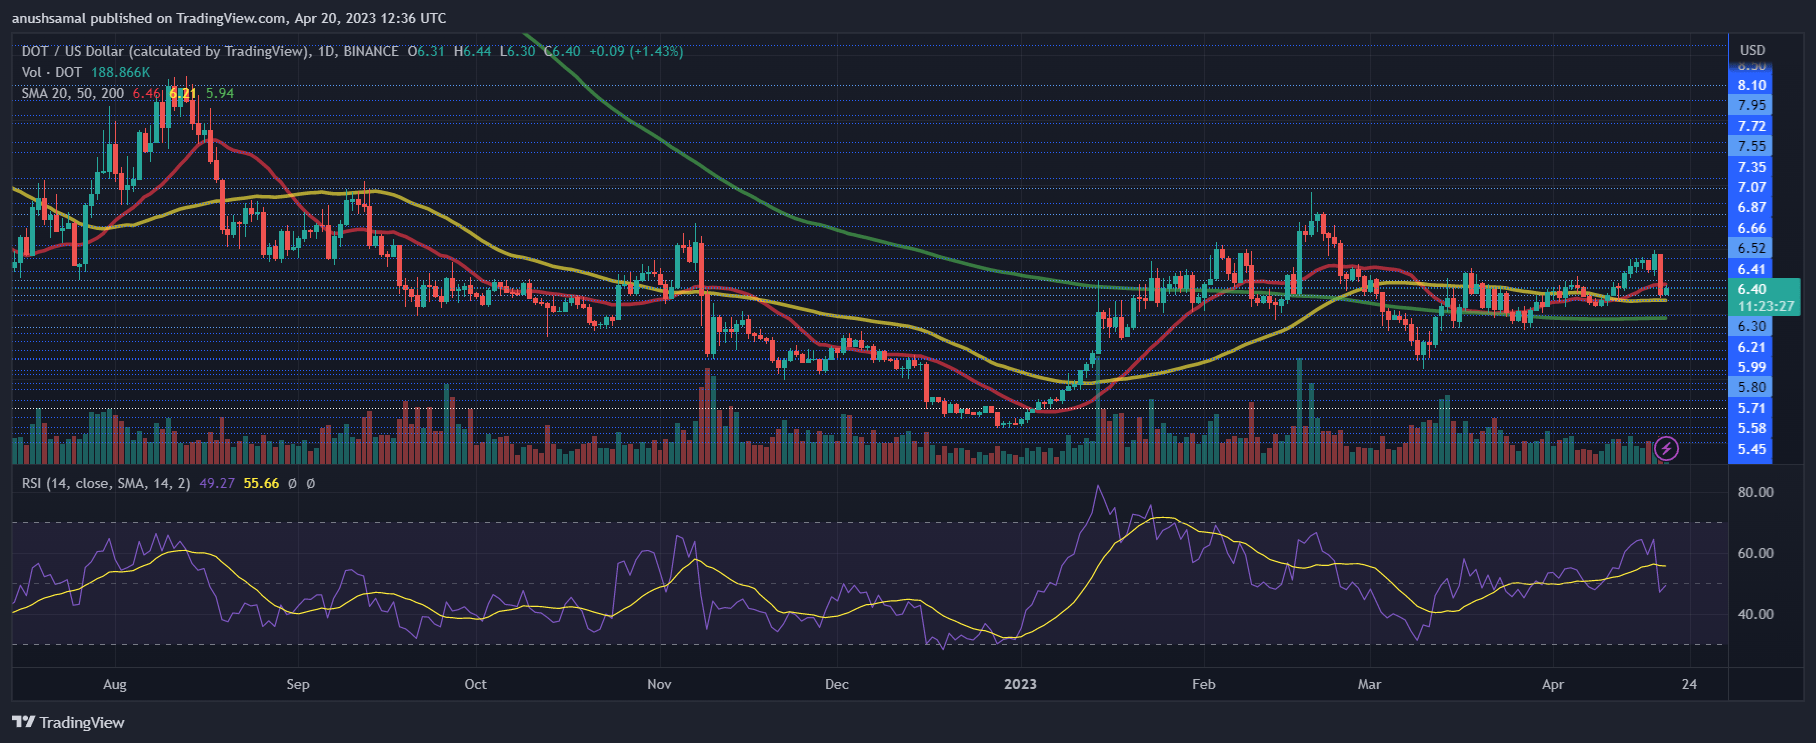1816x743 pixels.
Task: Click the USD currency label on price axis
Action: coord(1752,50)
